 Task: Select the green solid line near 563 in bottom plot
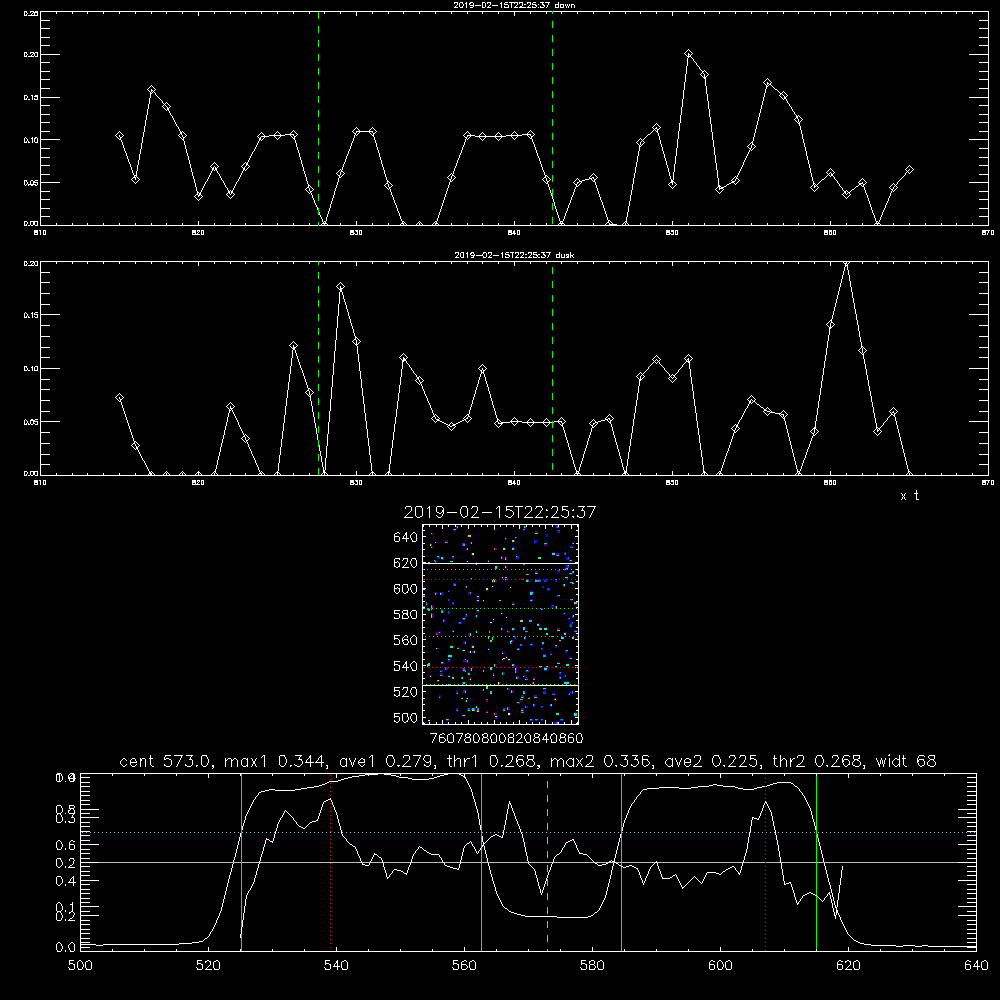click(482, 861)
